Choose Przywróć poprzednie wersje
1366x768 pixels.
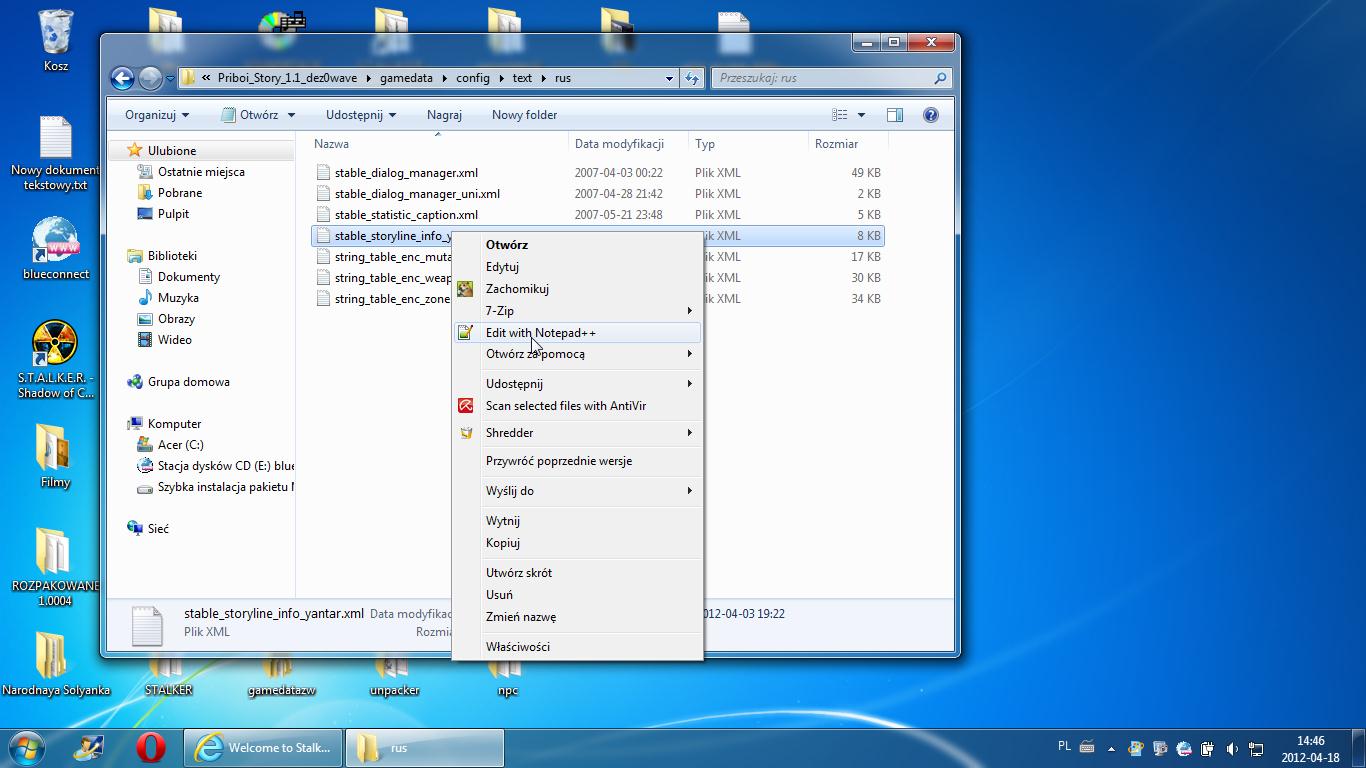pos(577,461)
